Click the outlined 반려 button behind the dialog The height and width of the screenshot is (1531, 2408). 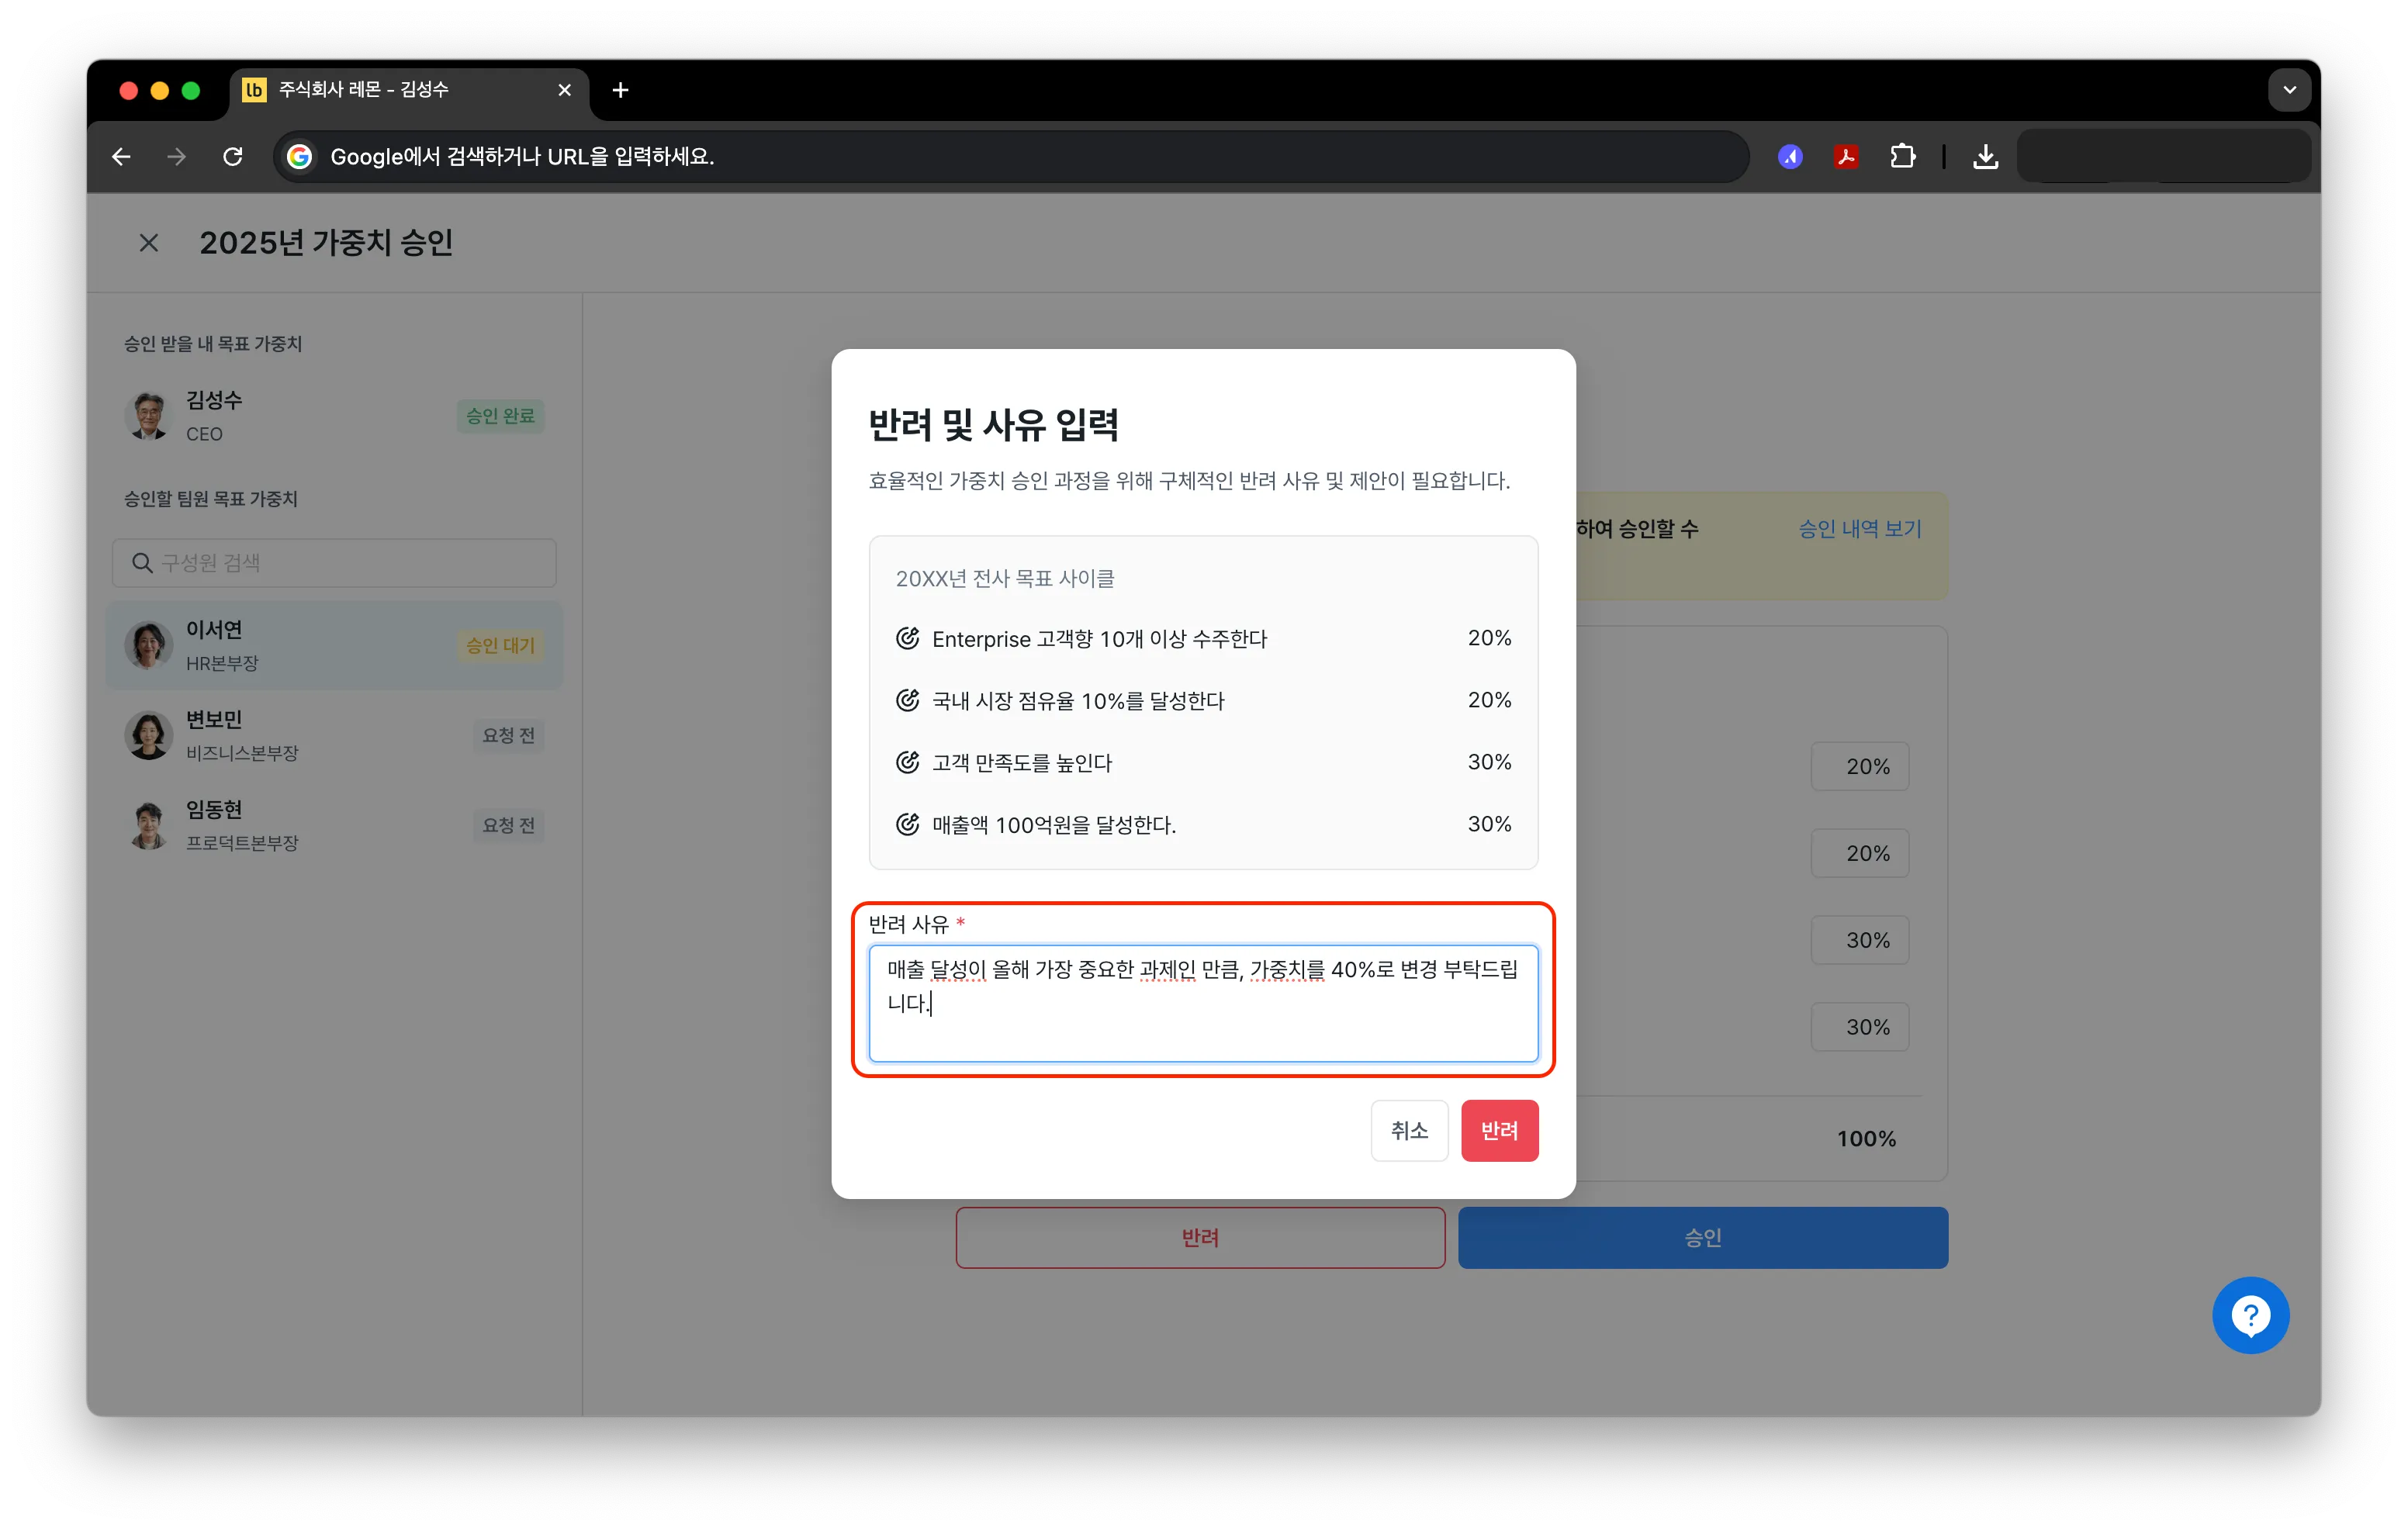point(1200,1238)
